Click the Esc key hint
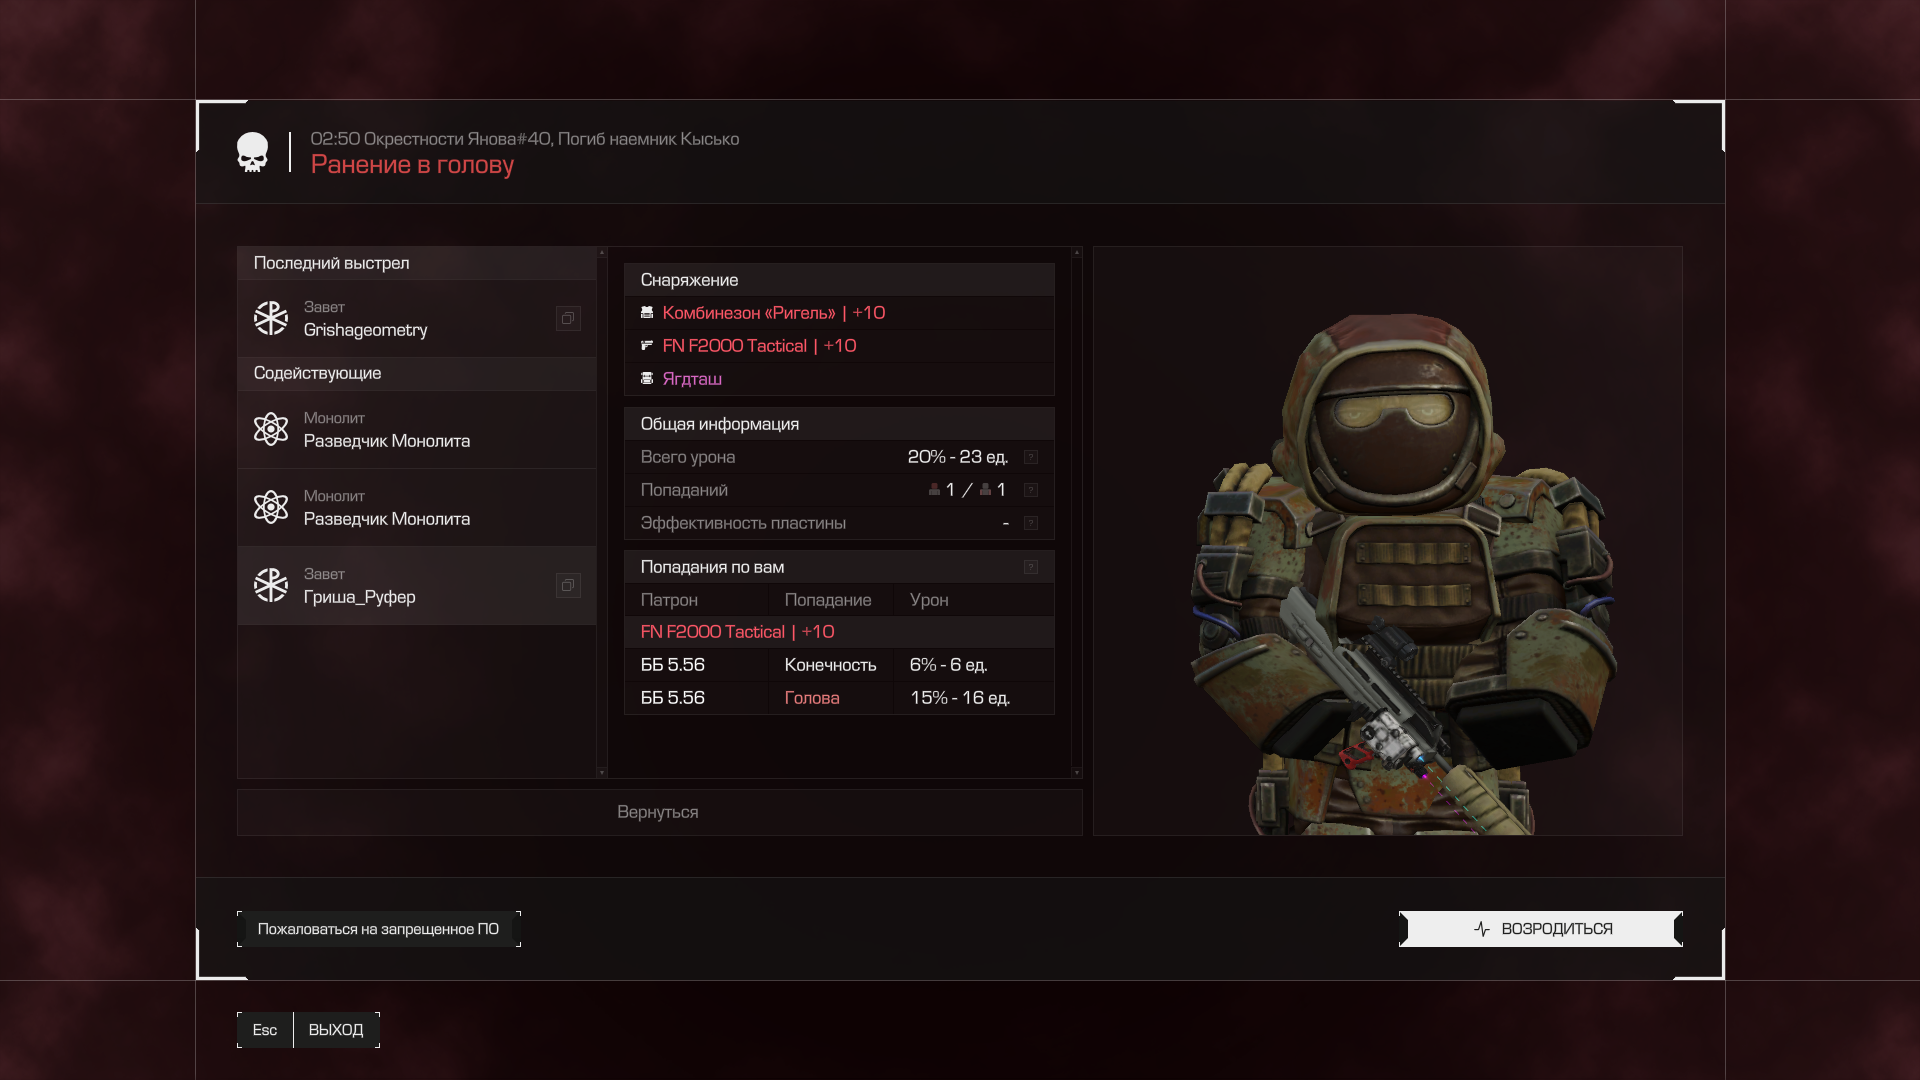 (x=265, y=1030)
